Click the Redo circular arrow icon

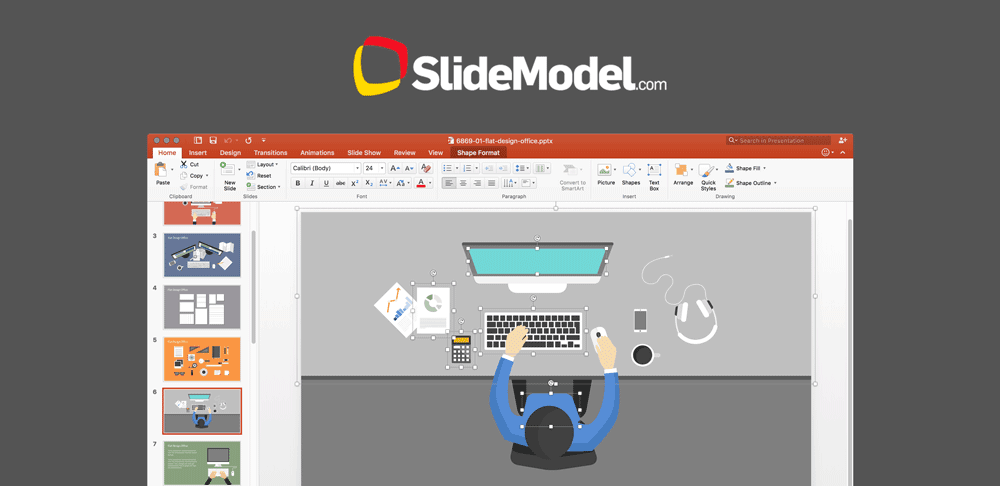[x=248, y=140]
